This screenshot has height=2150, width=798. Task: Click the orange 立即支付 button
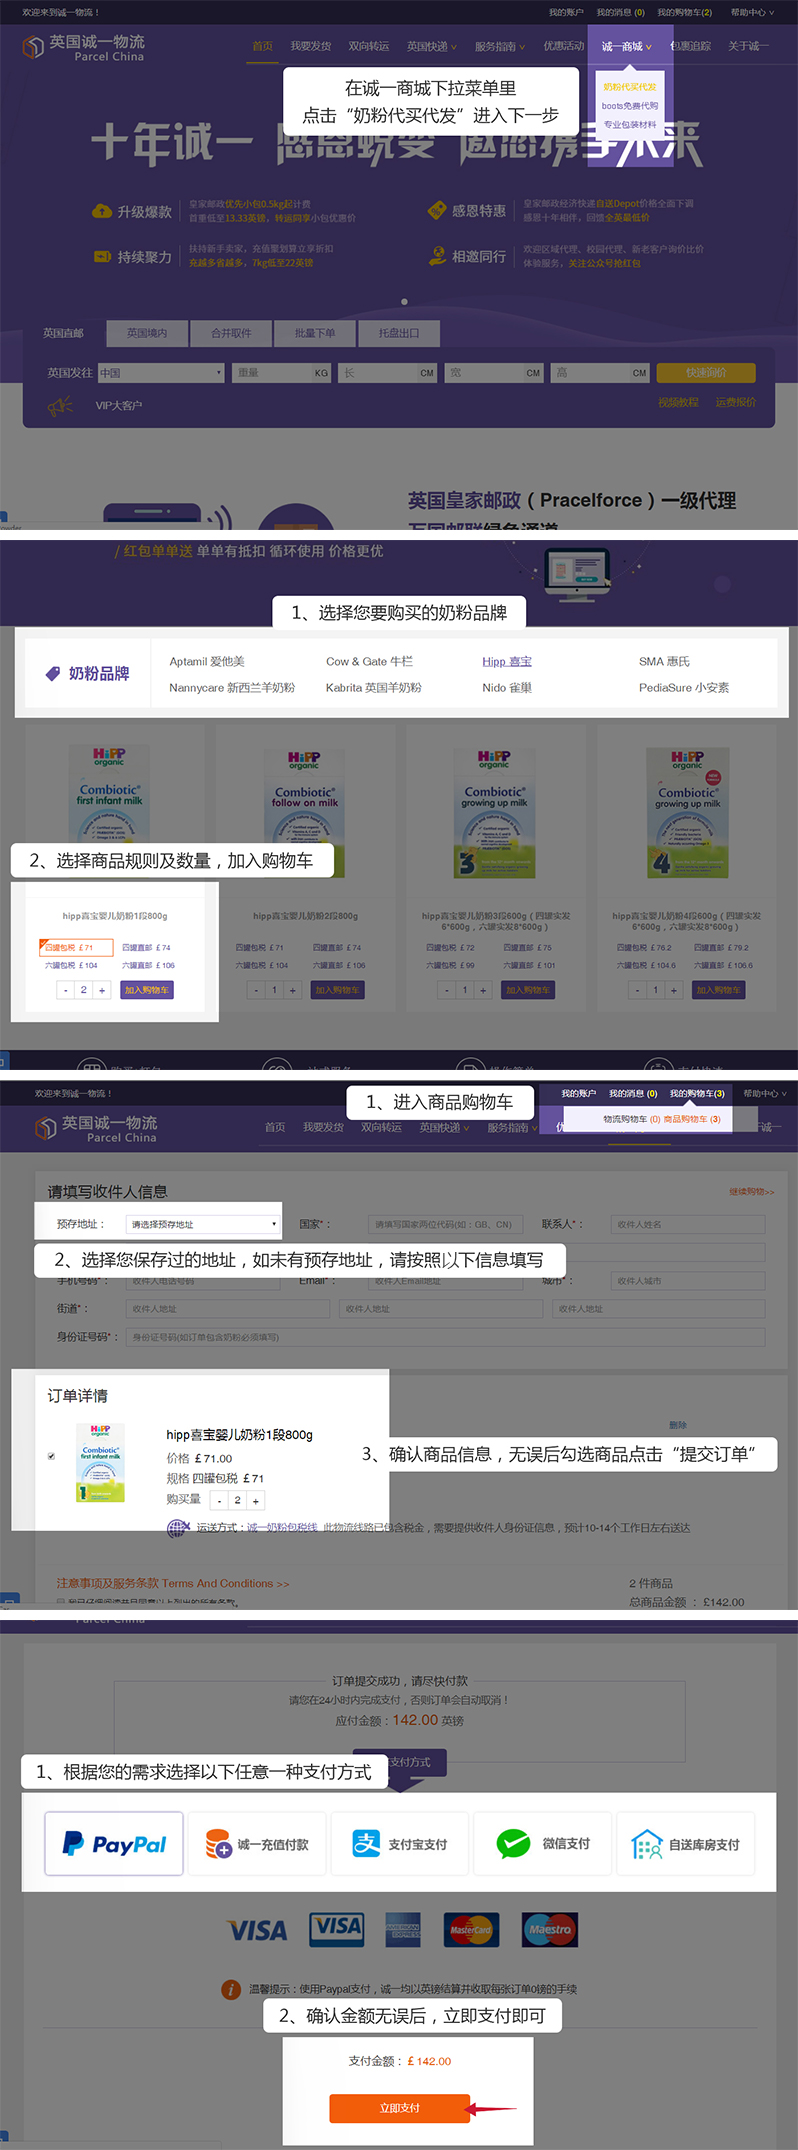click(400, 2107)
